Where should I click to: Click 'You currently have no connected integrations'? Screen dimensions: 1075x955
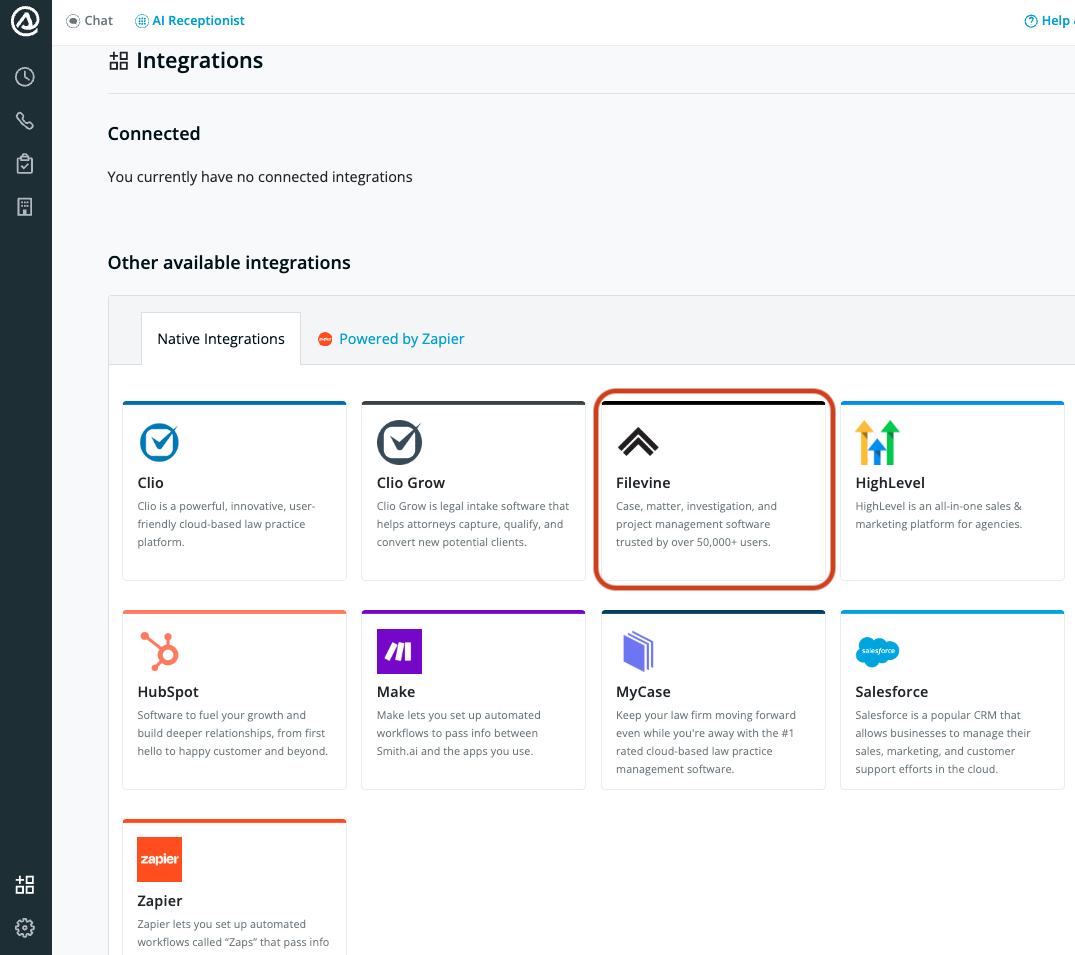click(260, 177)
